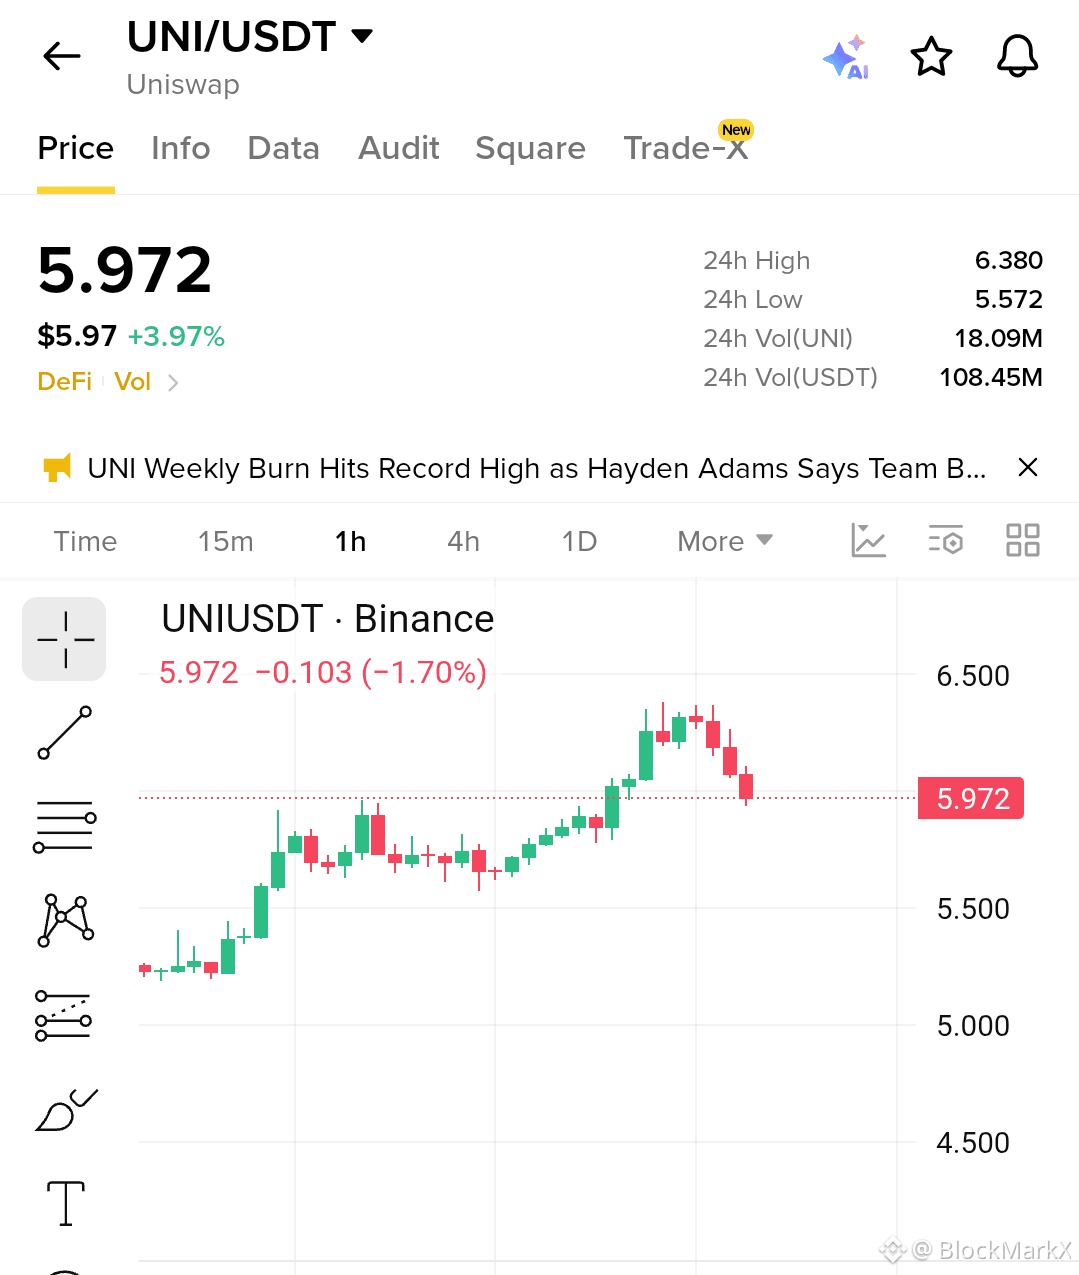
Task: Open DeFi Vol tags chevron
Action: pos(174,382)
